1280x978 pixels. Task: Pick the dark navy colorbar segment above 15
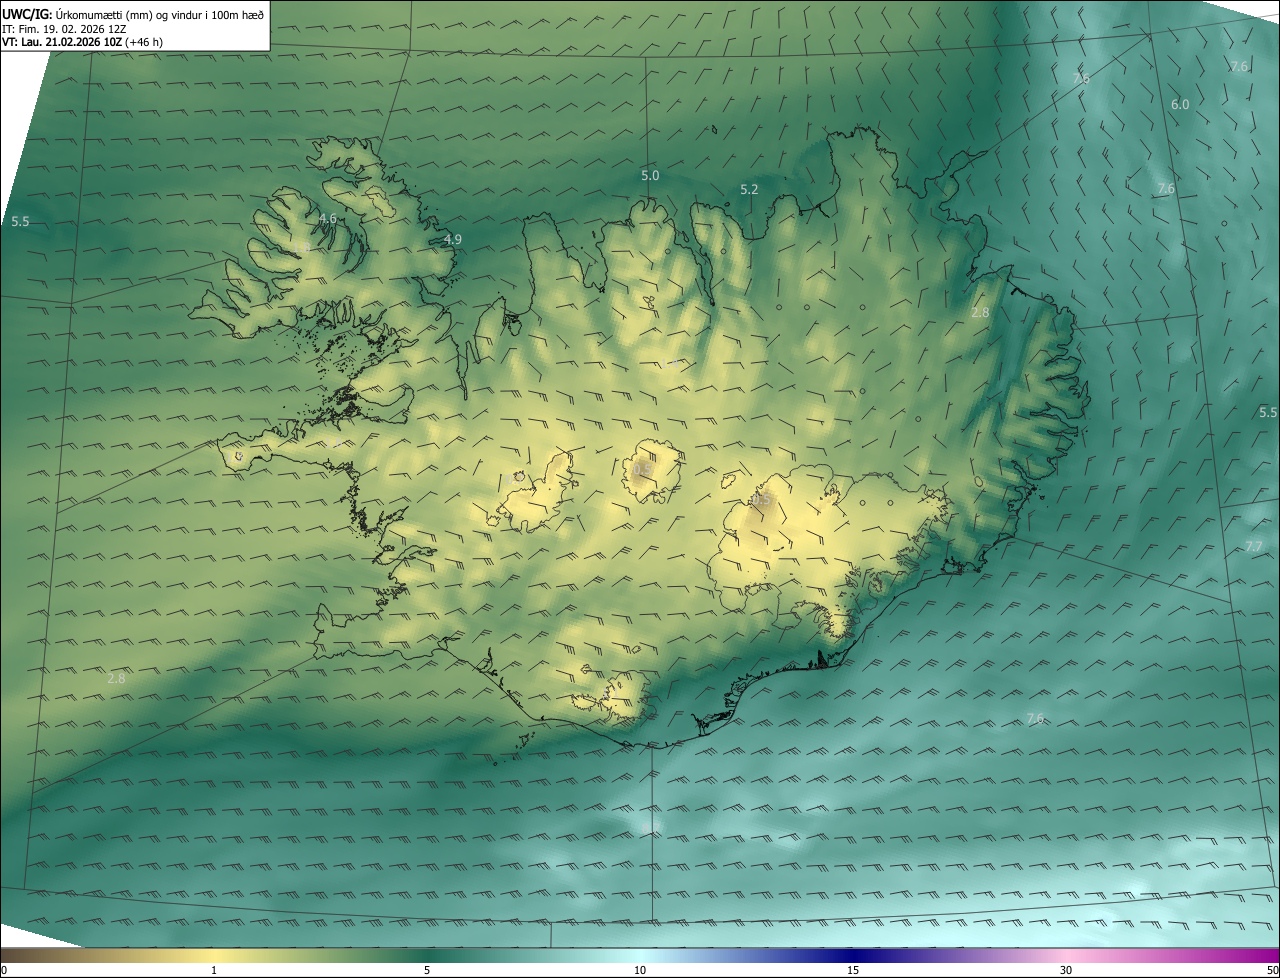(853, 955)
